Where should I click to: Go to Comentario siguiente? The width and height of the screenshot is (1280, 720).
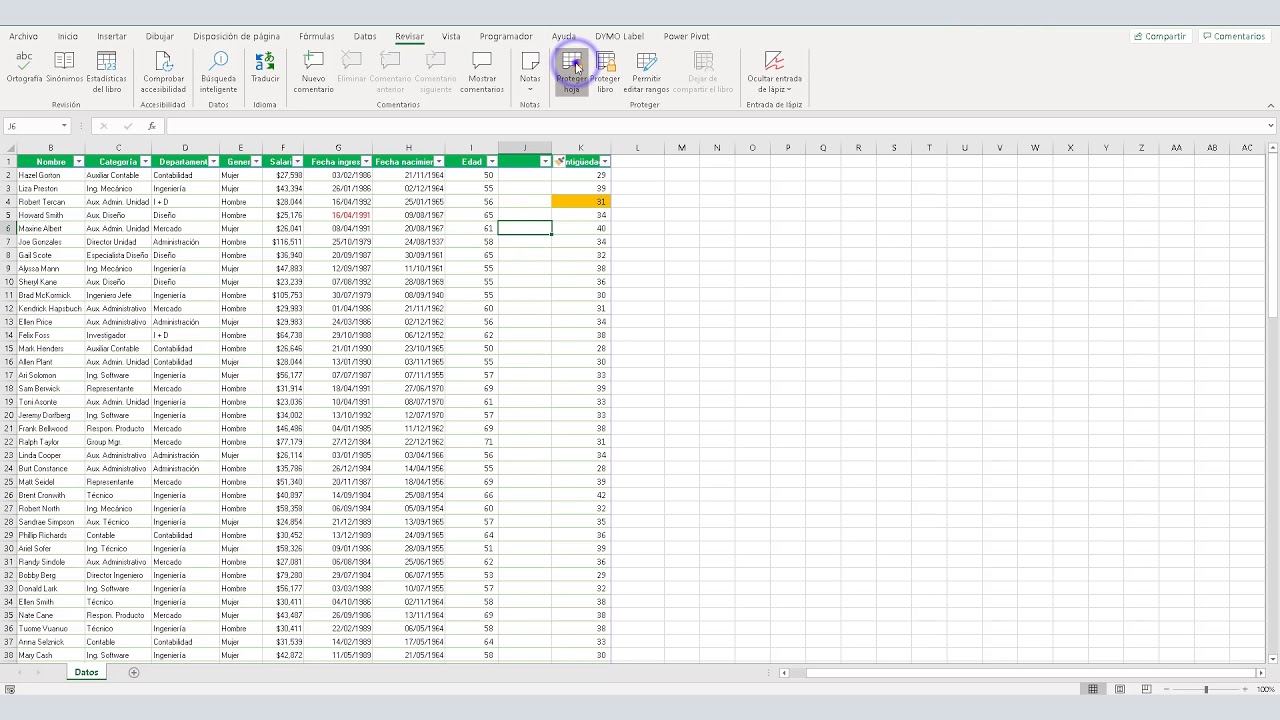(x=435, y=72)
